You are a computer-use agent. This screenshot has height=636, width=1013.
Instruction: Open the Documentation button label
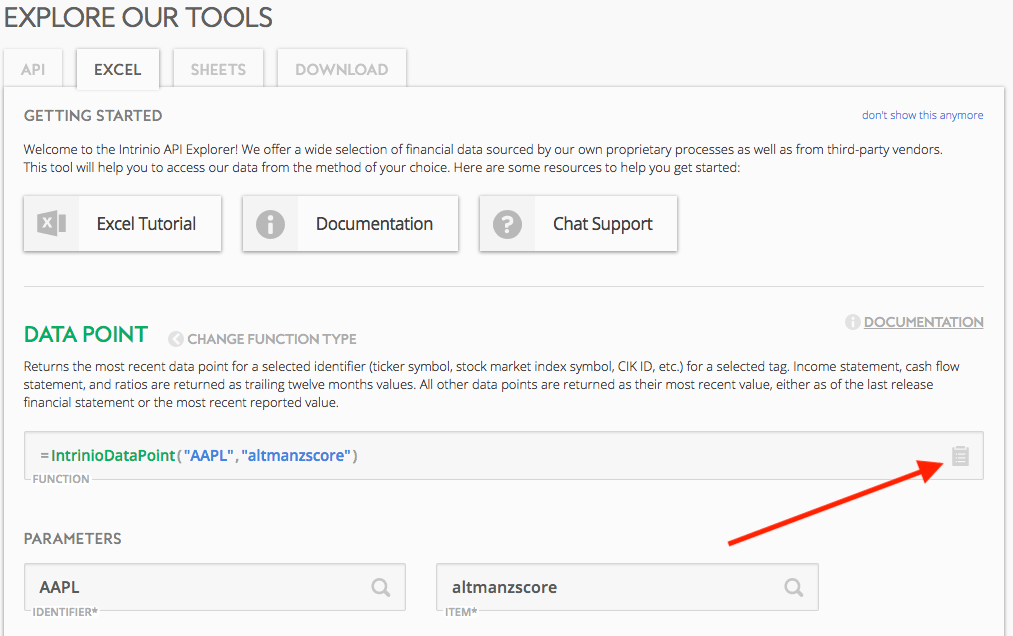pos(374,224)
